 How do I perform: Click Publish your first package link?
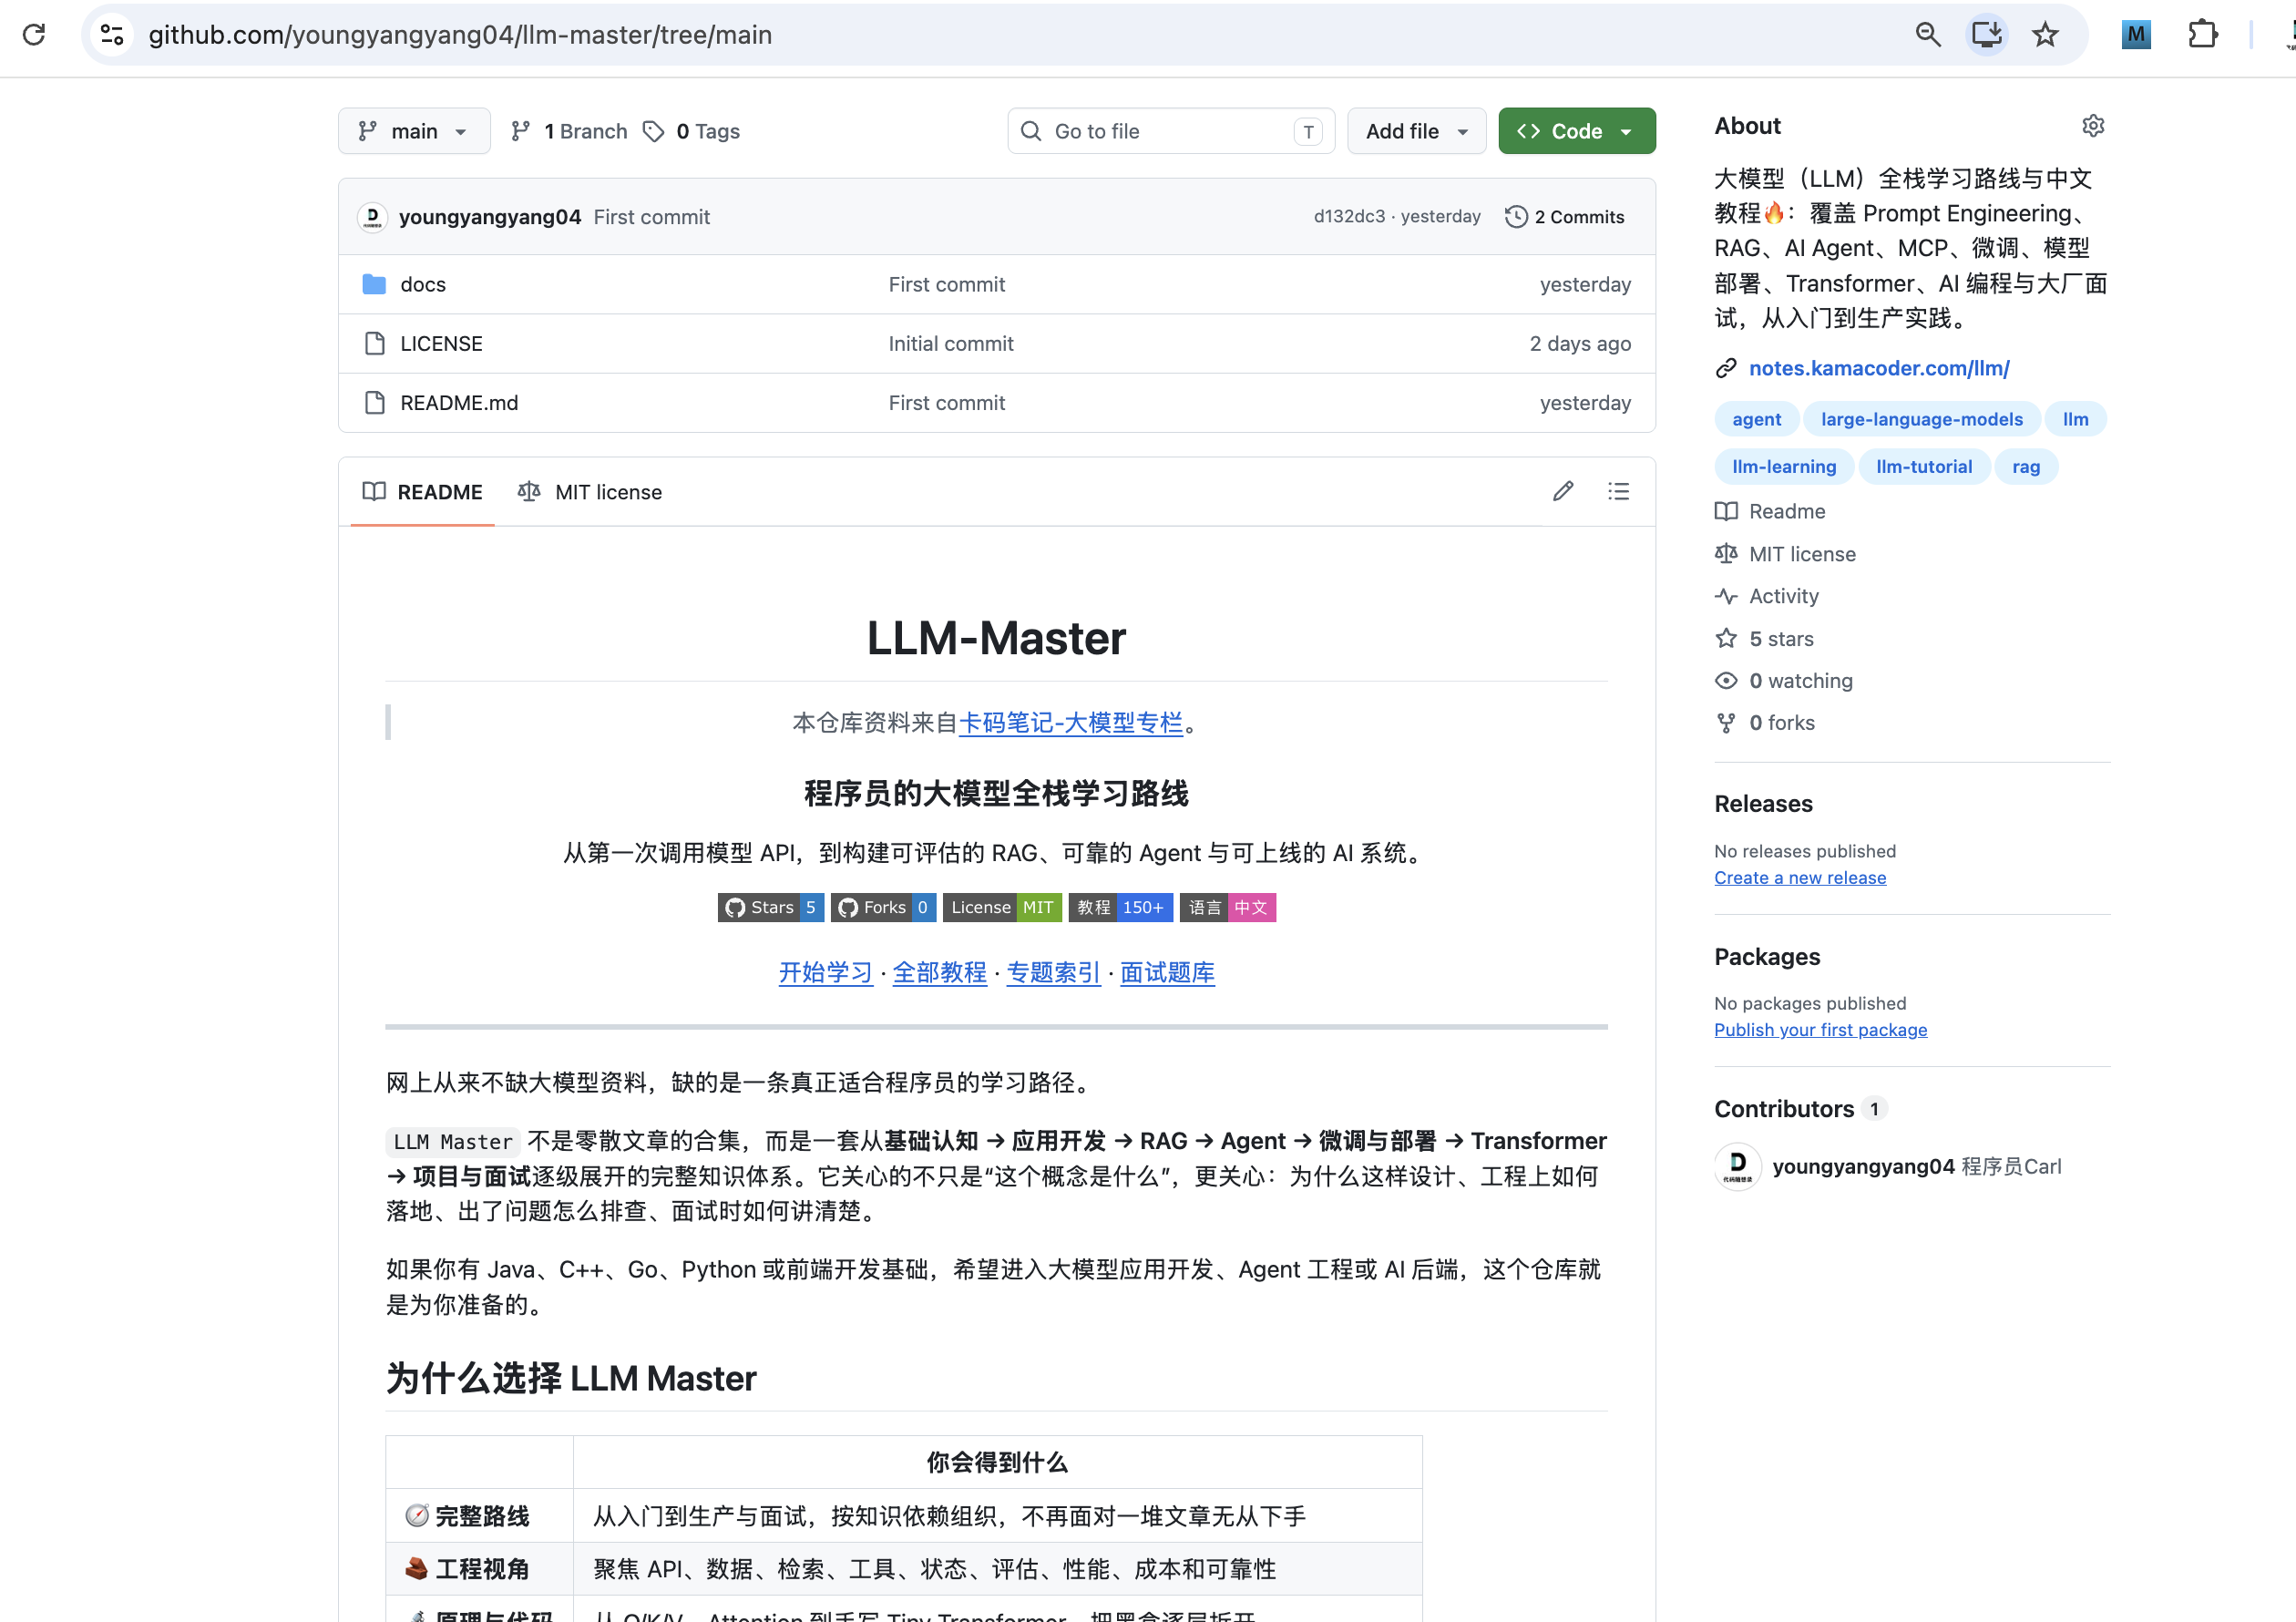[x=1820, y=1029]
